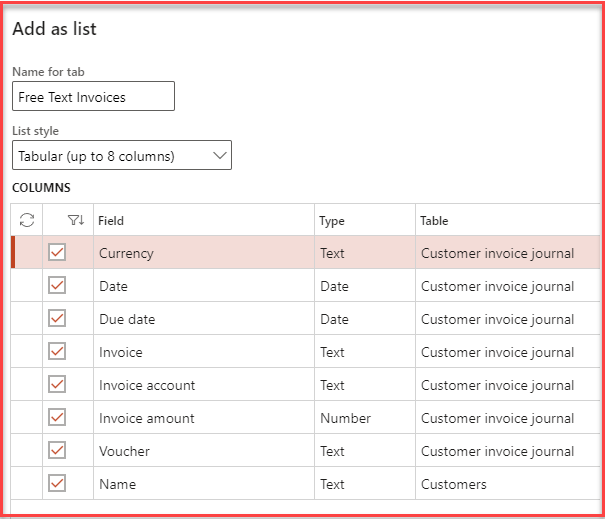The height and width of the screenshot is (519, 605).
Task: Open the List style dropdown
Action: tap(122, 156)
